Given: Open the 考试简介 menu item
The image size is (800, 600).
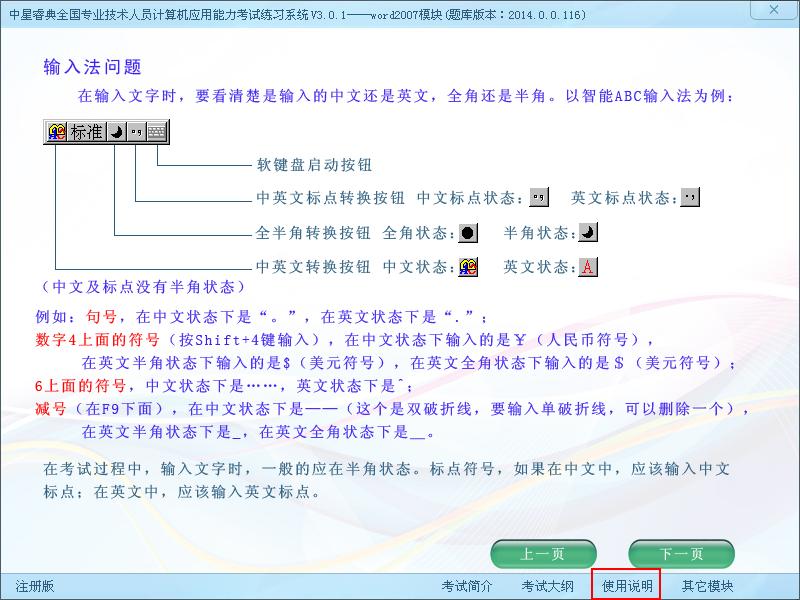Looking at the screenshot, I should (467, 586).
